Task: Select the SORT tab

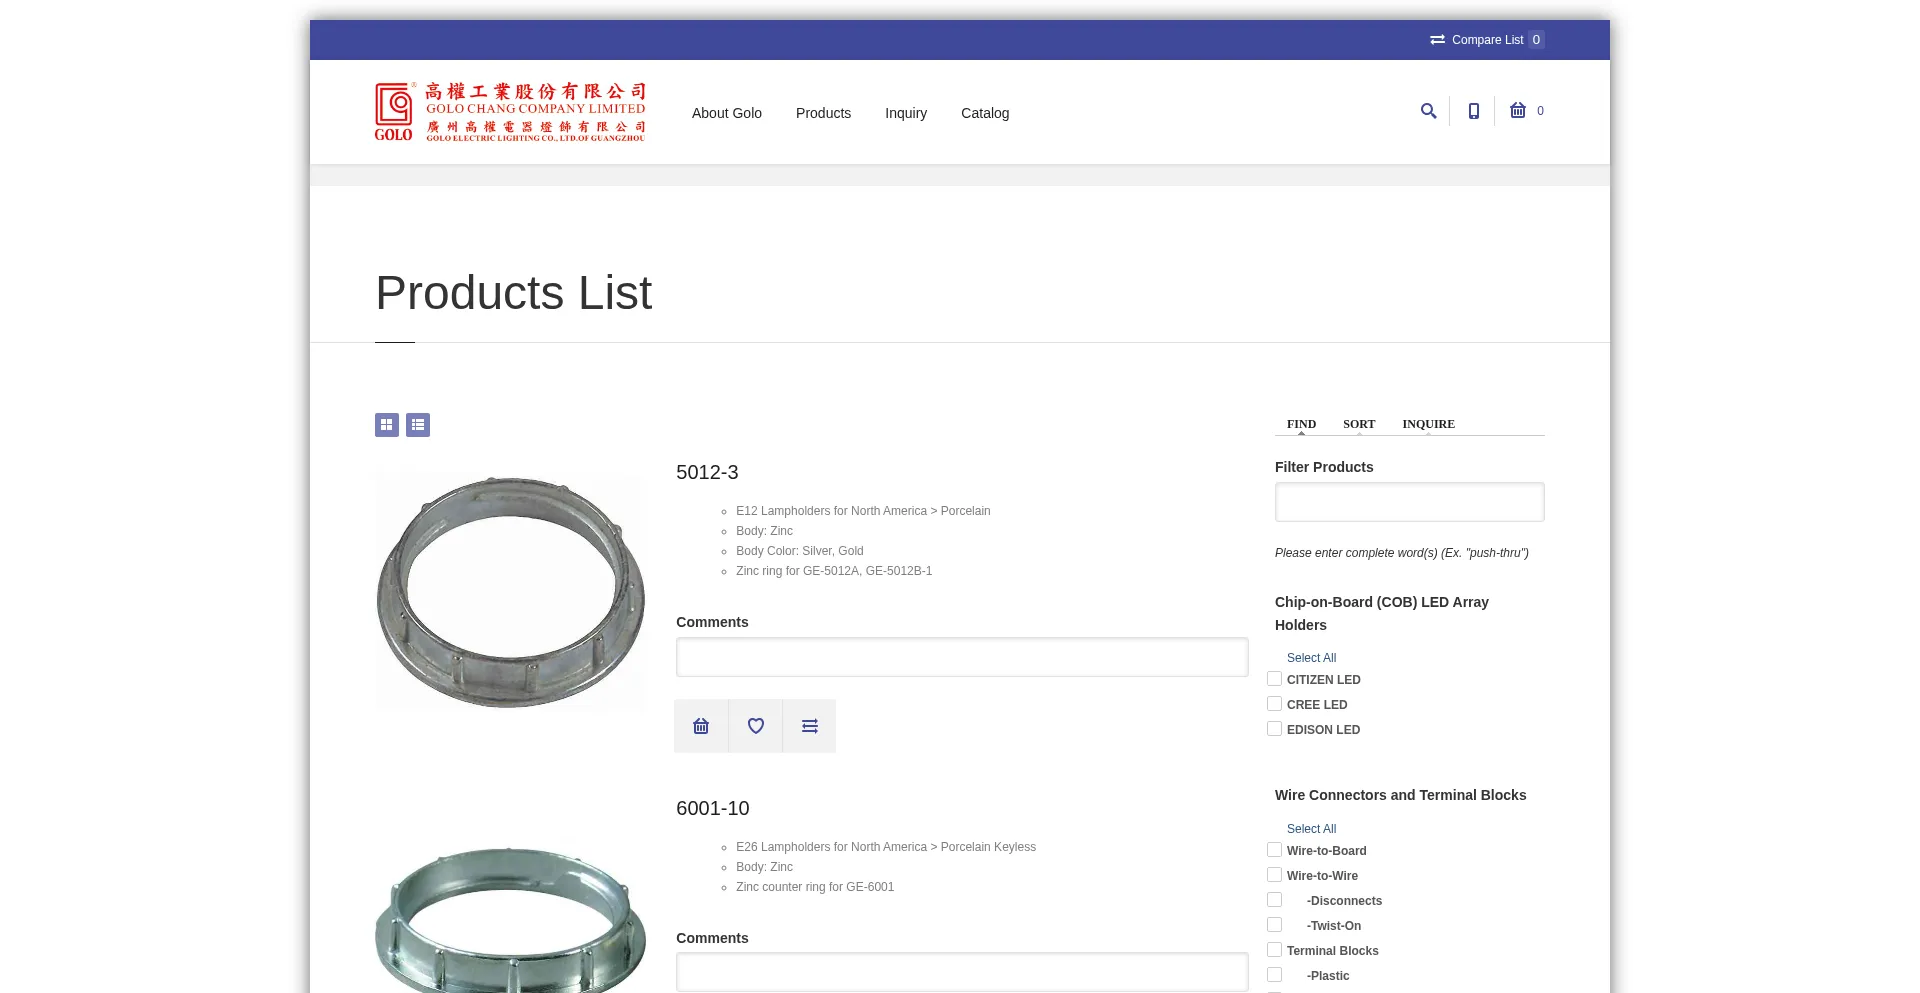Action: click(1359, 424)
